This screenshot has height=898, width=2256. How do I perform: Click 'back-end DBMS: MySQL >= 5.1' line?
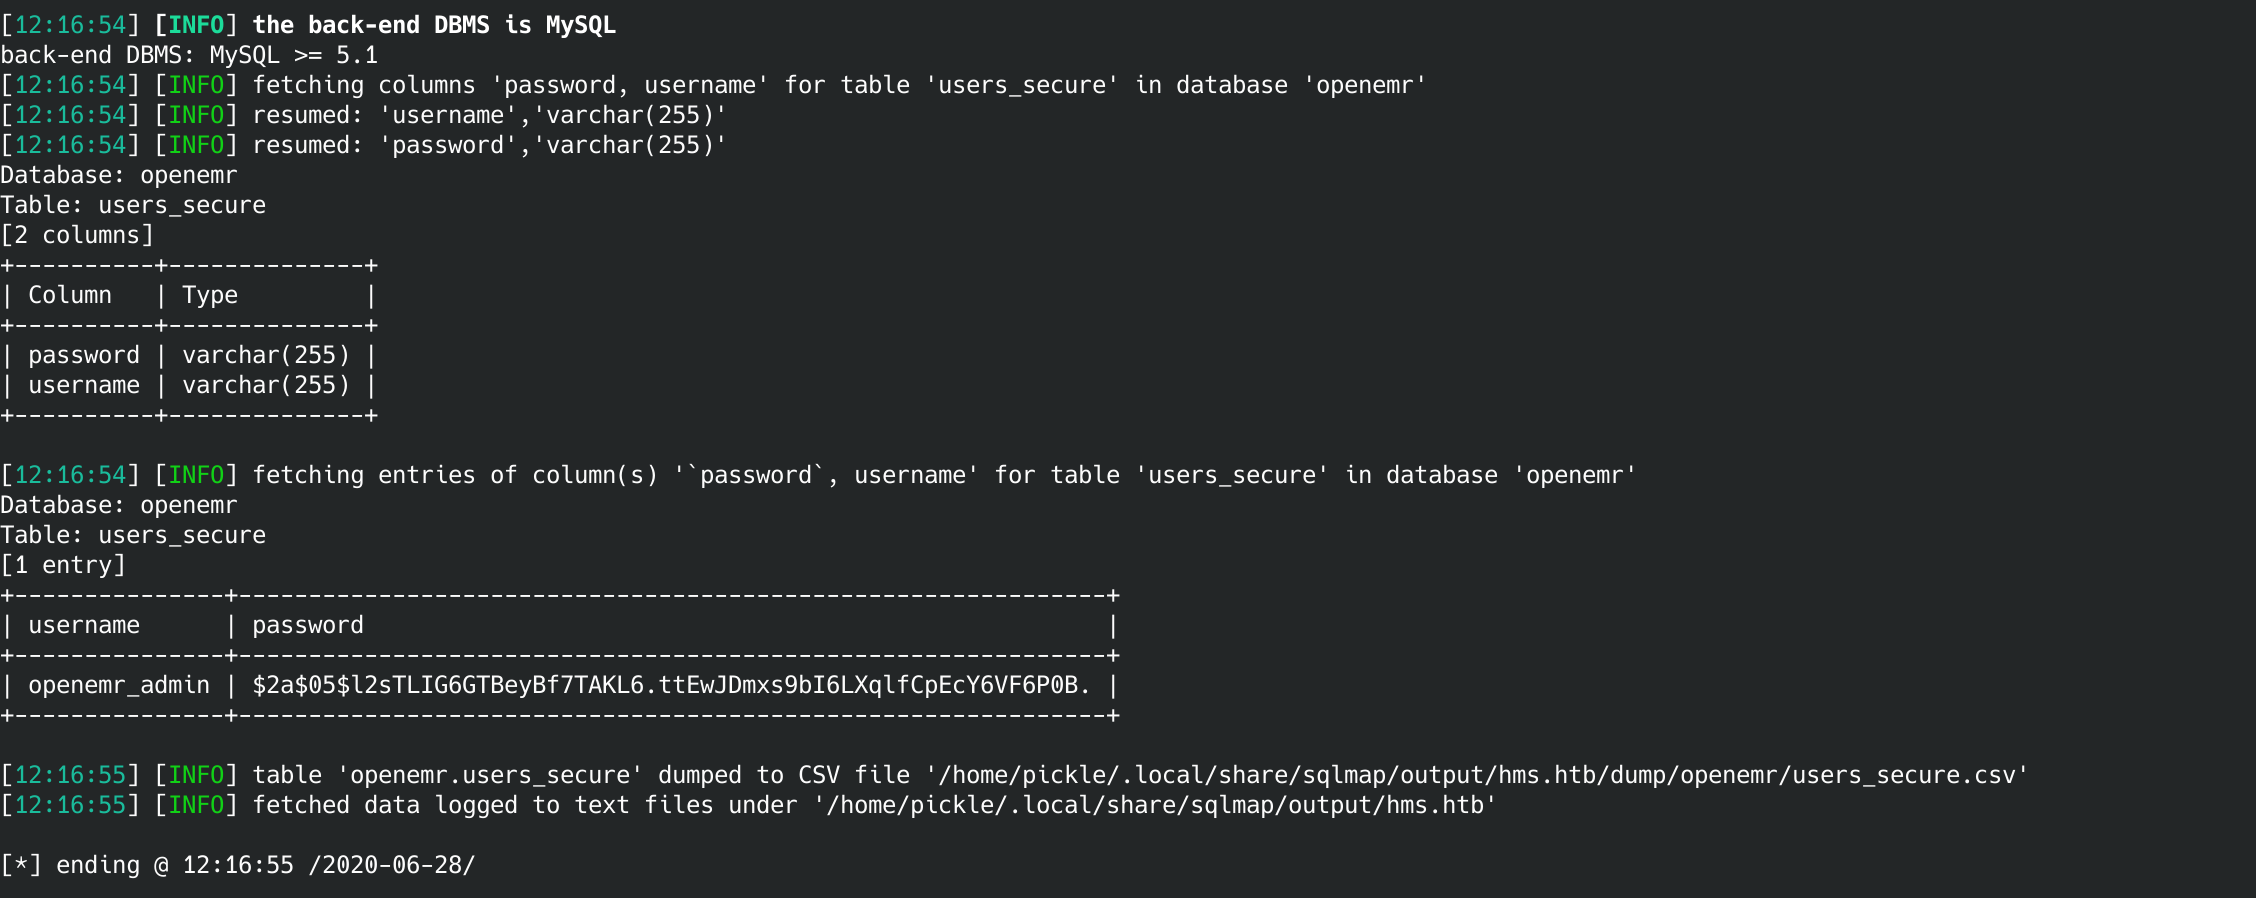pyautogui.click(x=189, y=55)
